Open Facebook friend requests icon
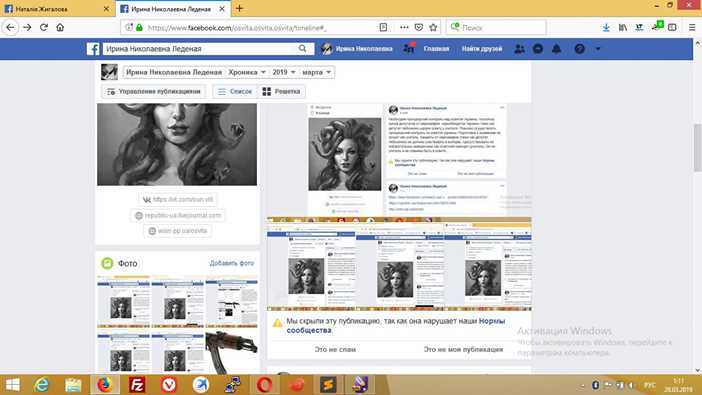 (x=519, y=49)
